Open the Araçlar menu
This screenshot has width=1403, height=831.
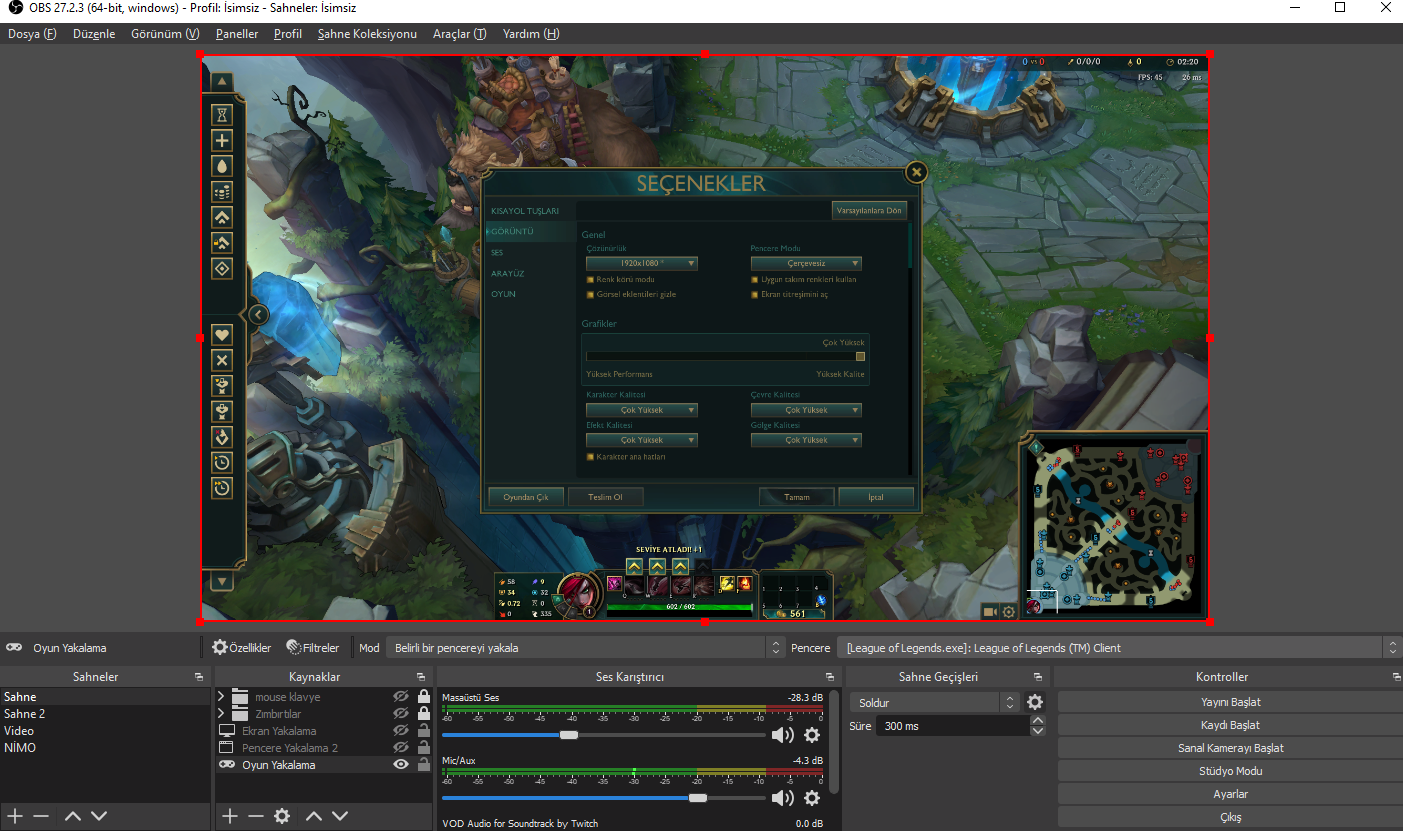point(459,34)
